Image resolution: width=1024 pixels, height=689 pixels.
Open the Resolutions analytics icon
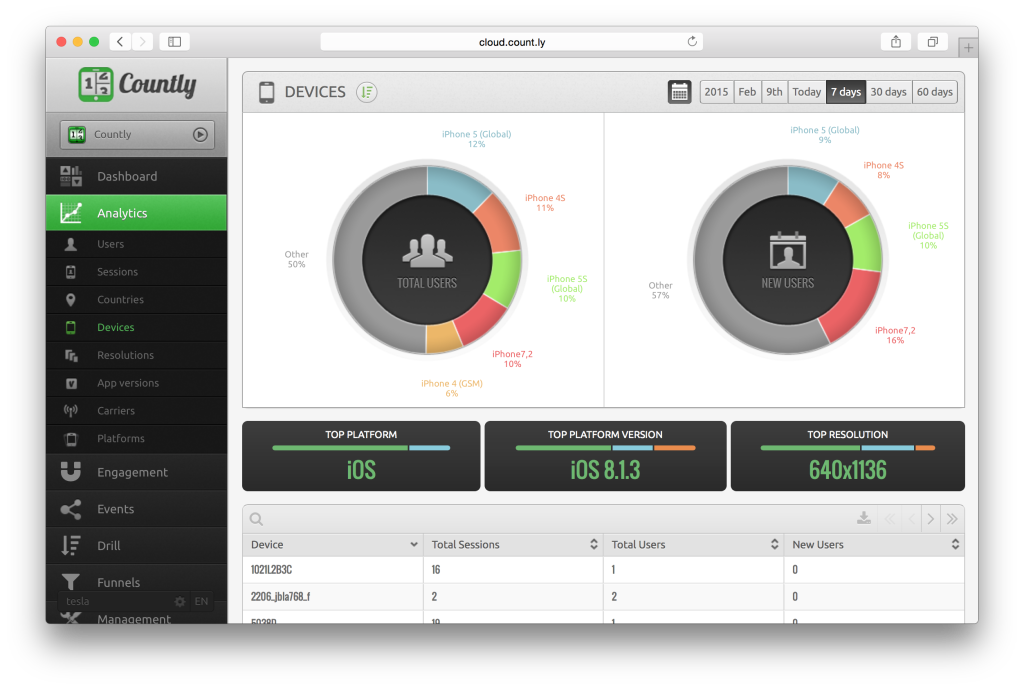pyautogui.click(x=73, y=355)
